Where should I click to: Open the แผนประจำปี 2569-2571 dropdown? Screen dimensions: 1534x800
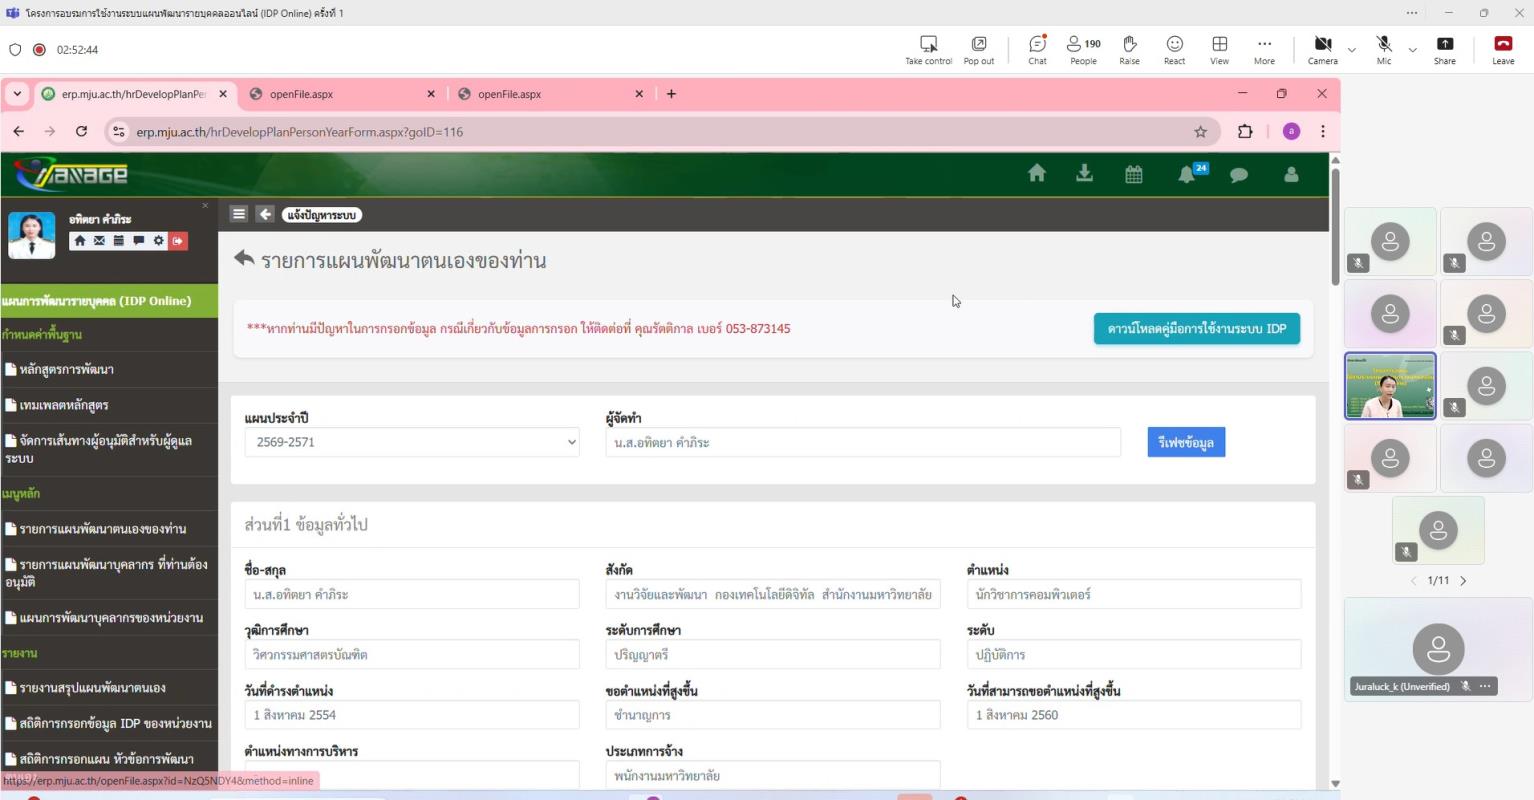(411, 442)
